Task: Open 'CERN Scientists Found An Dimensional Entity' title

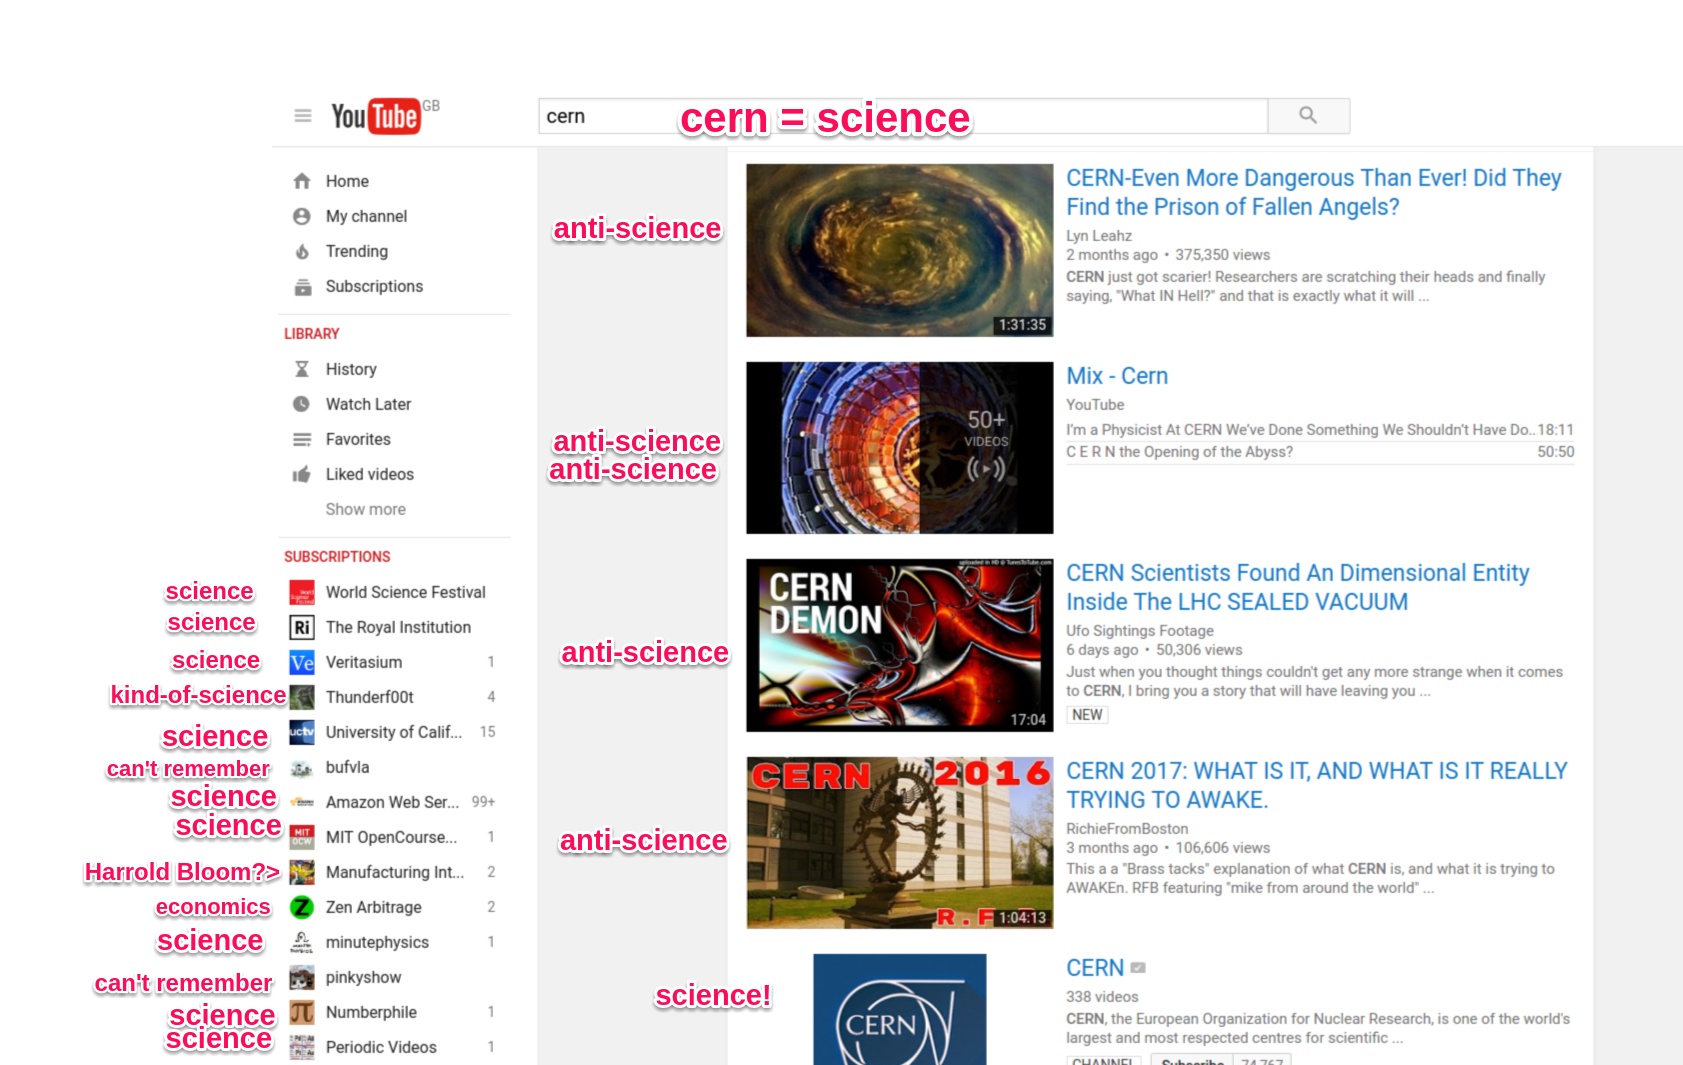Action: (1297, 587)
